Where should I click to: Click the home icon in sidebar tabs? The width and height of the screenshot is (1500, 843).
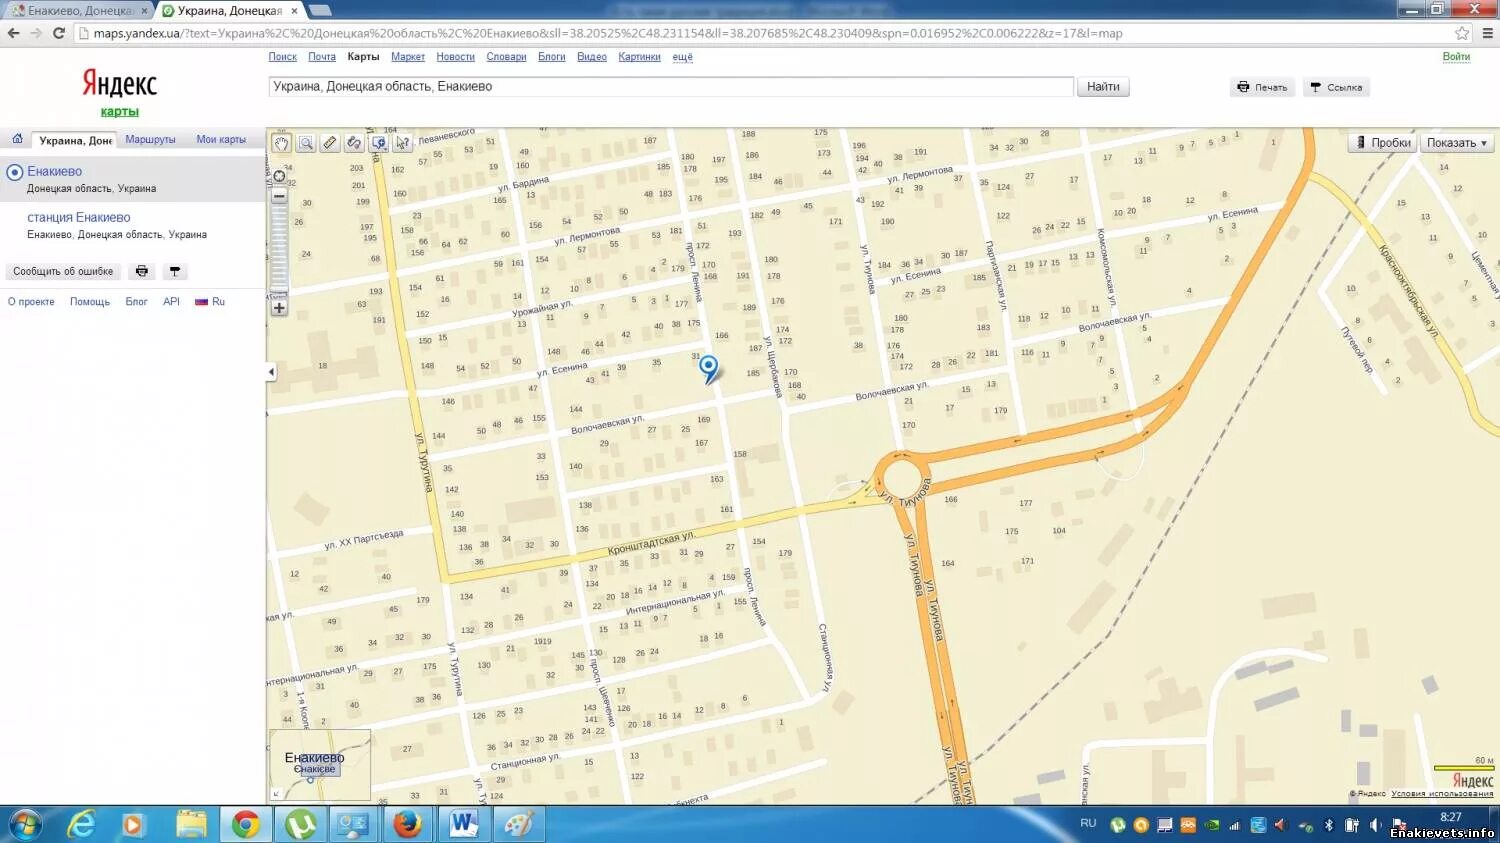point(17,139)
